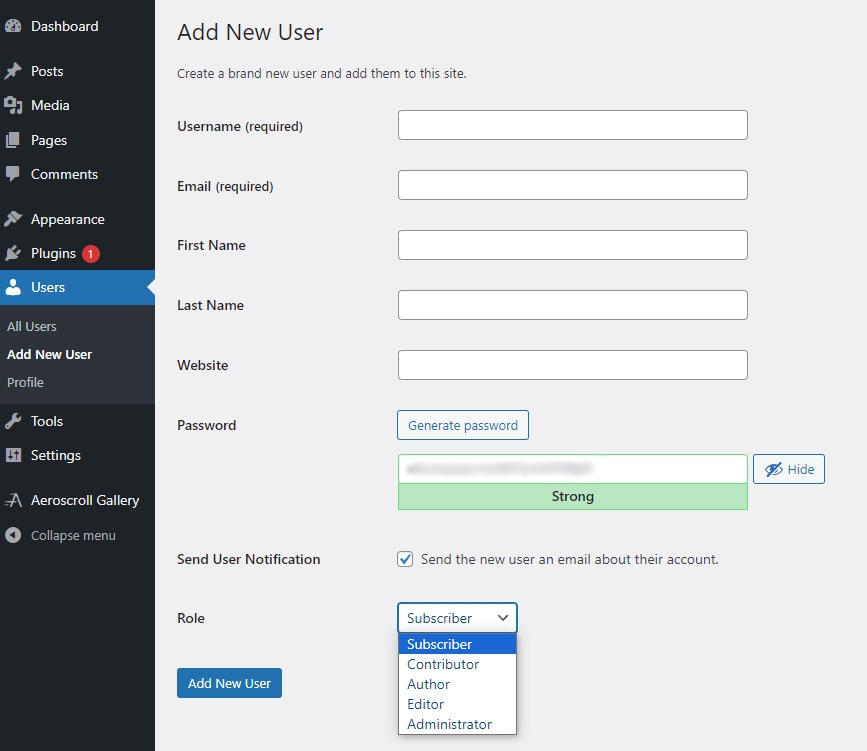
Task: Select Editor role option
Action: tap(457, 704)
